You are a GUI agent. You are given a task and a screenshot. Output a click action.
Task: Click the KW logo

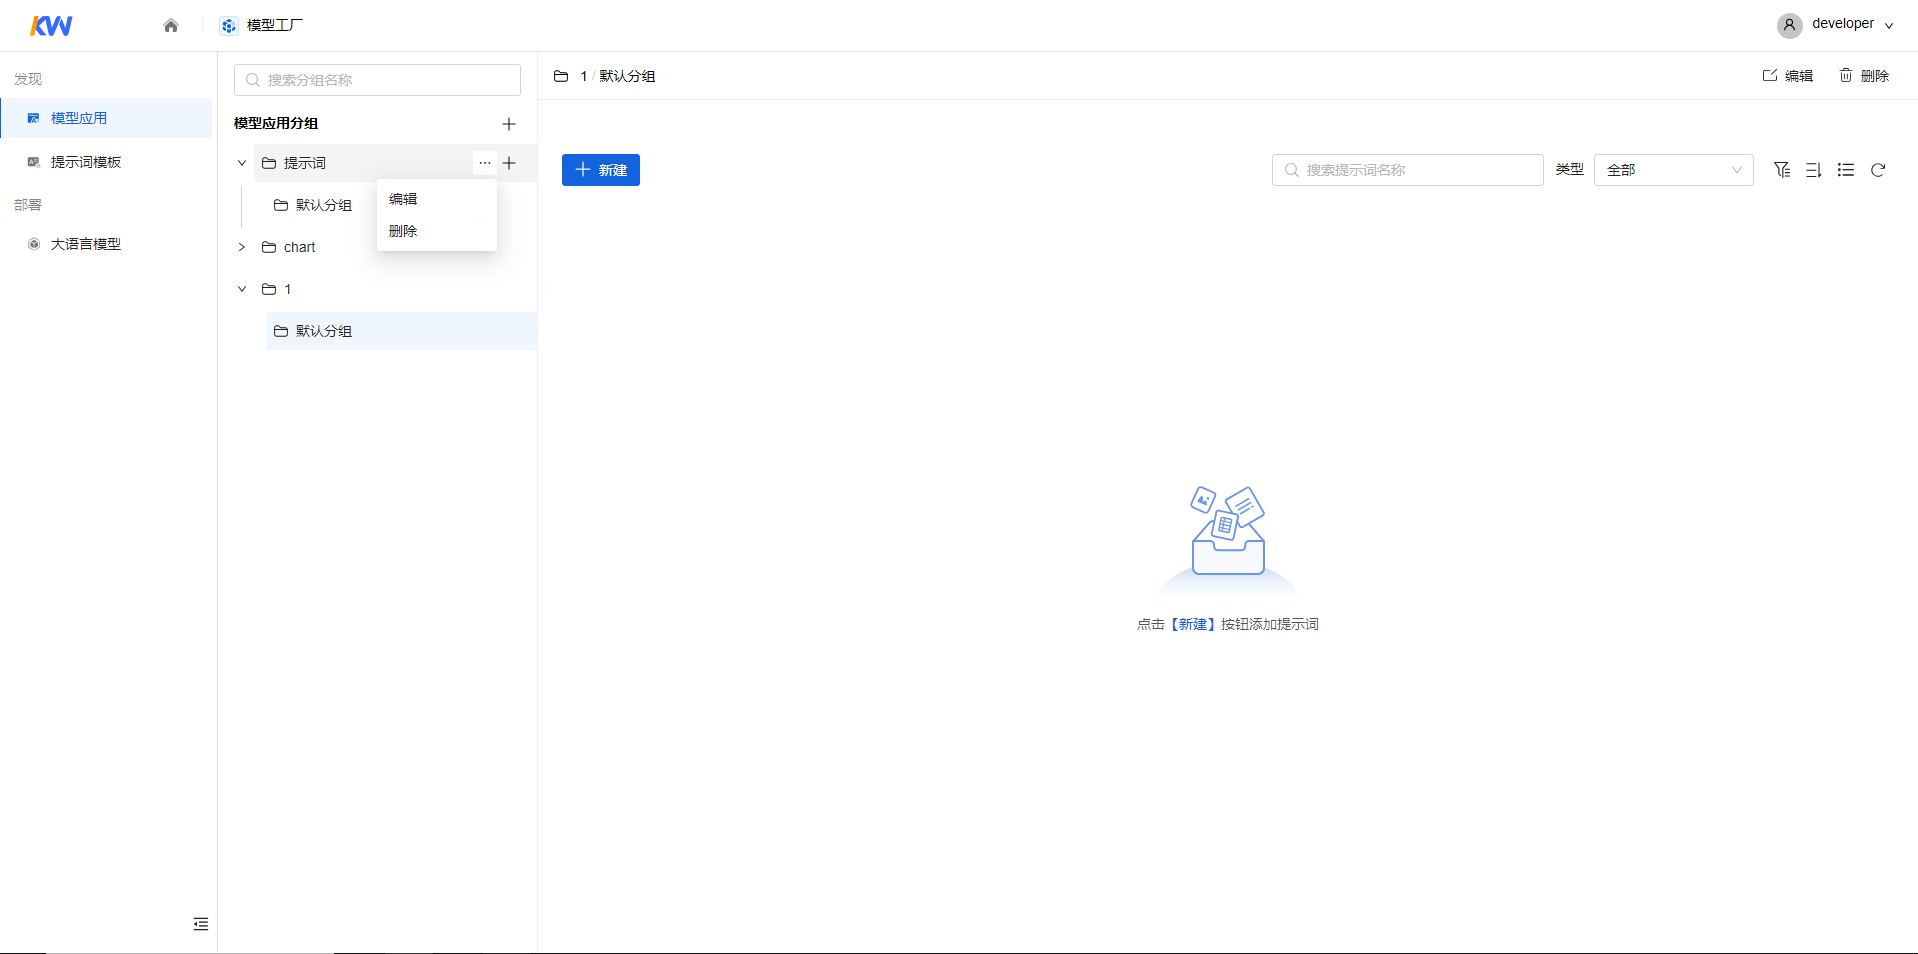pyautogui.click(x=51, y=26)
